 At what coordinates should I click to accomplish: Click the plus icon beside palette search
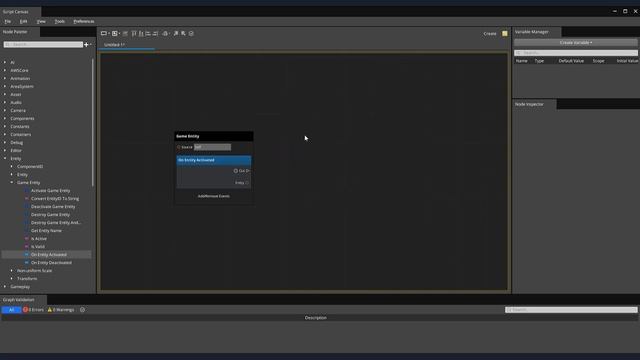pos(86,44)
